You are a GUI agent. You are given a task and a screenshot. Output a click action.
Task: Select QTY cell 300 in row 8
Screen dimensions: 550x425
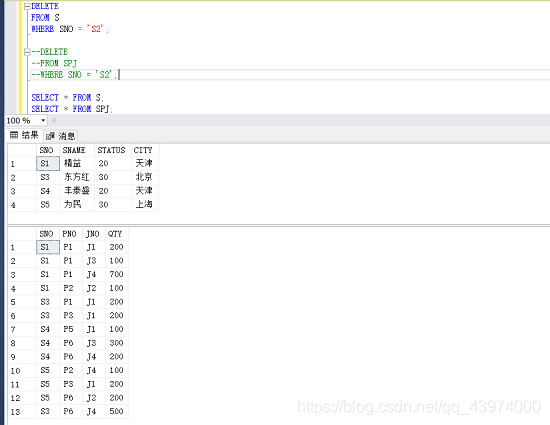[x=116, y=343]
